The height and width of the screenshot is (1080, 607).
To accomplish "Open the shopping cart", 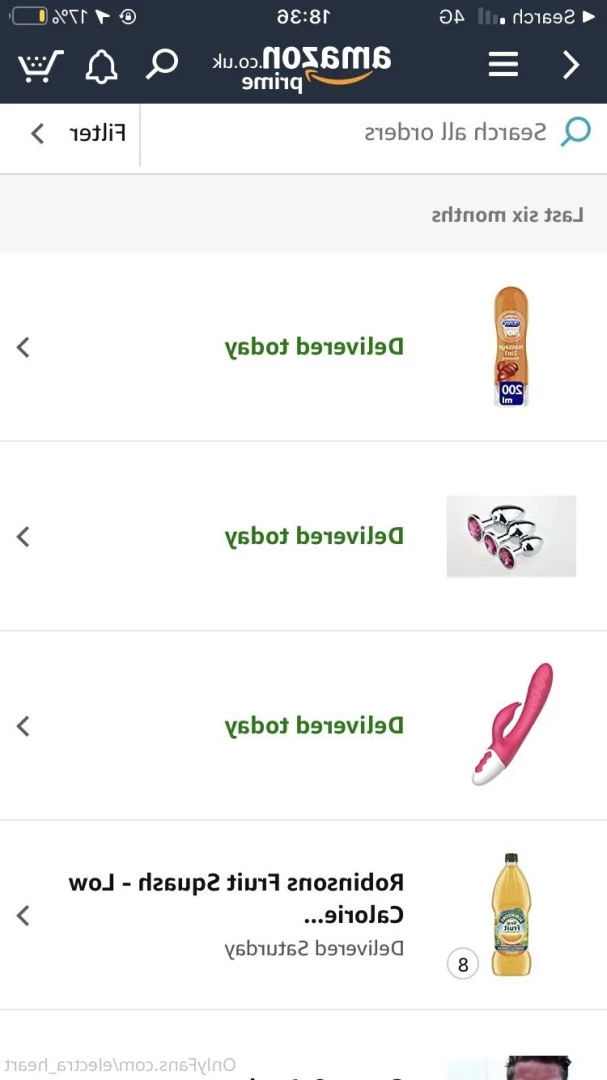I will 41,66.
